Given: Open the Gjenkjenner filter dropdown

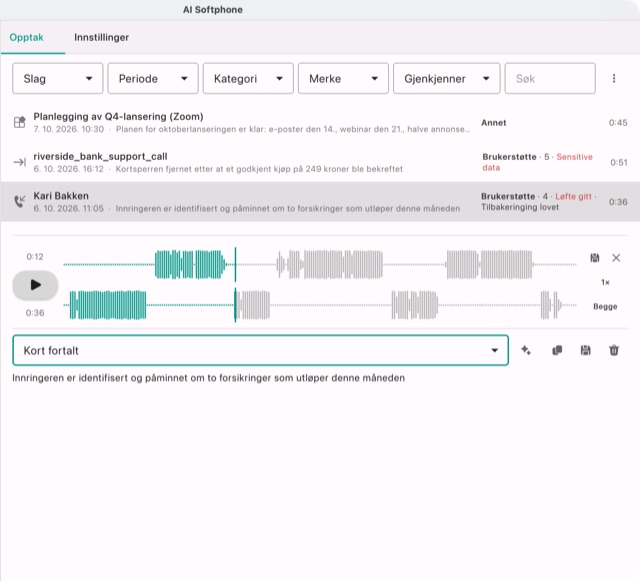Looking at the screenshot, I should 447,78.
